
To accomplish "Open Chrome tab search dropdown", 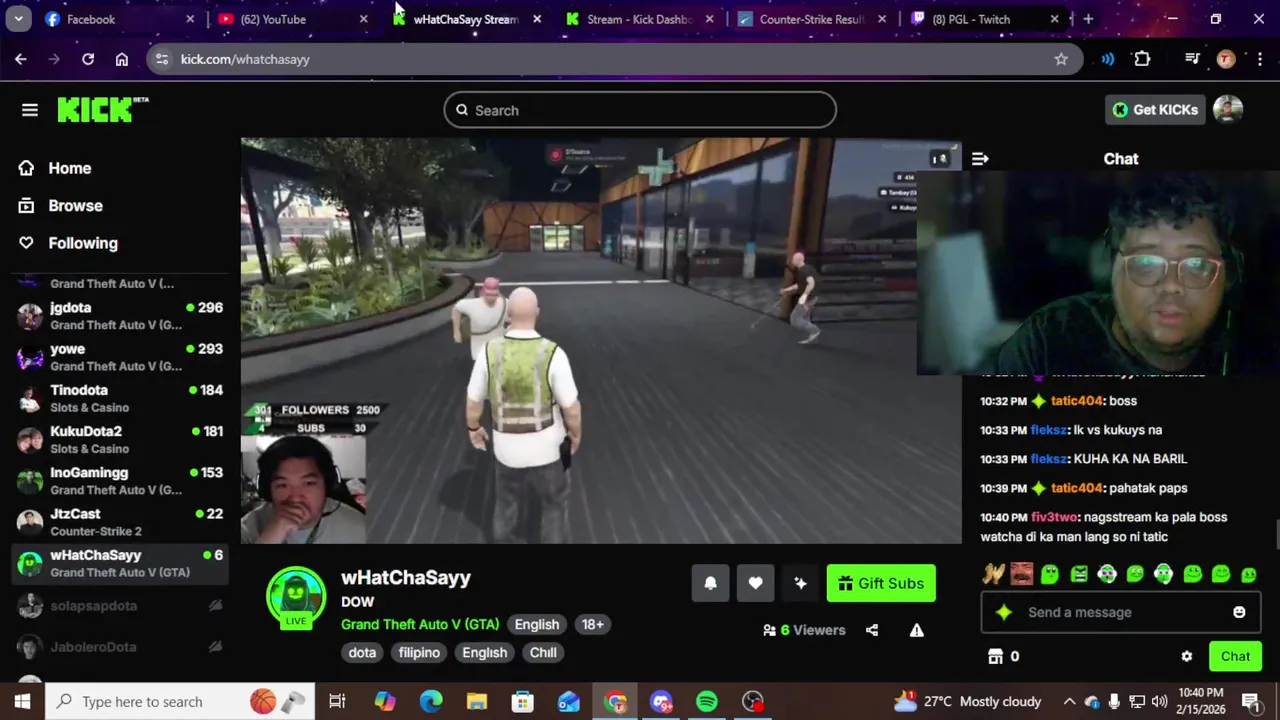I will (x=18, y=19).
